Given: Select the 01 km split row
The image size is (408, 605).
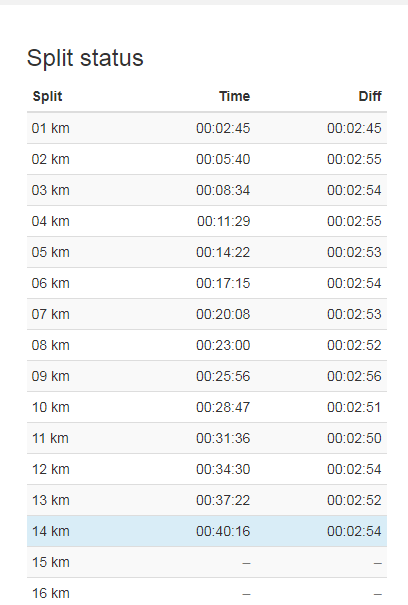Looking at the screenshot, I should (207, 128).
